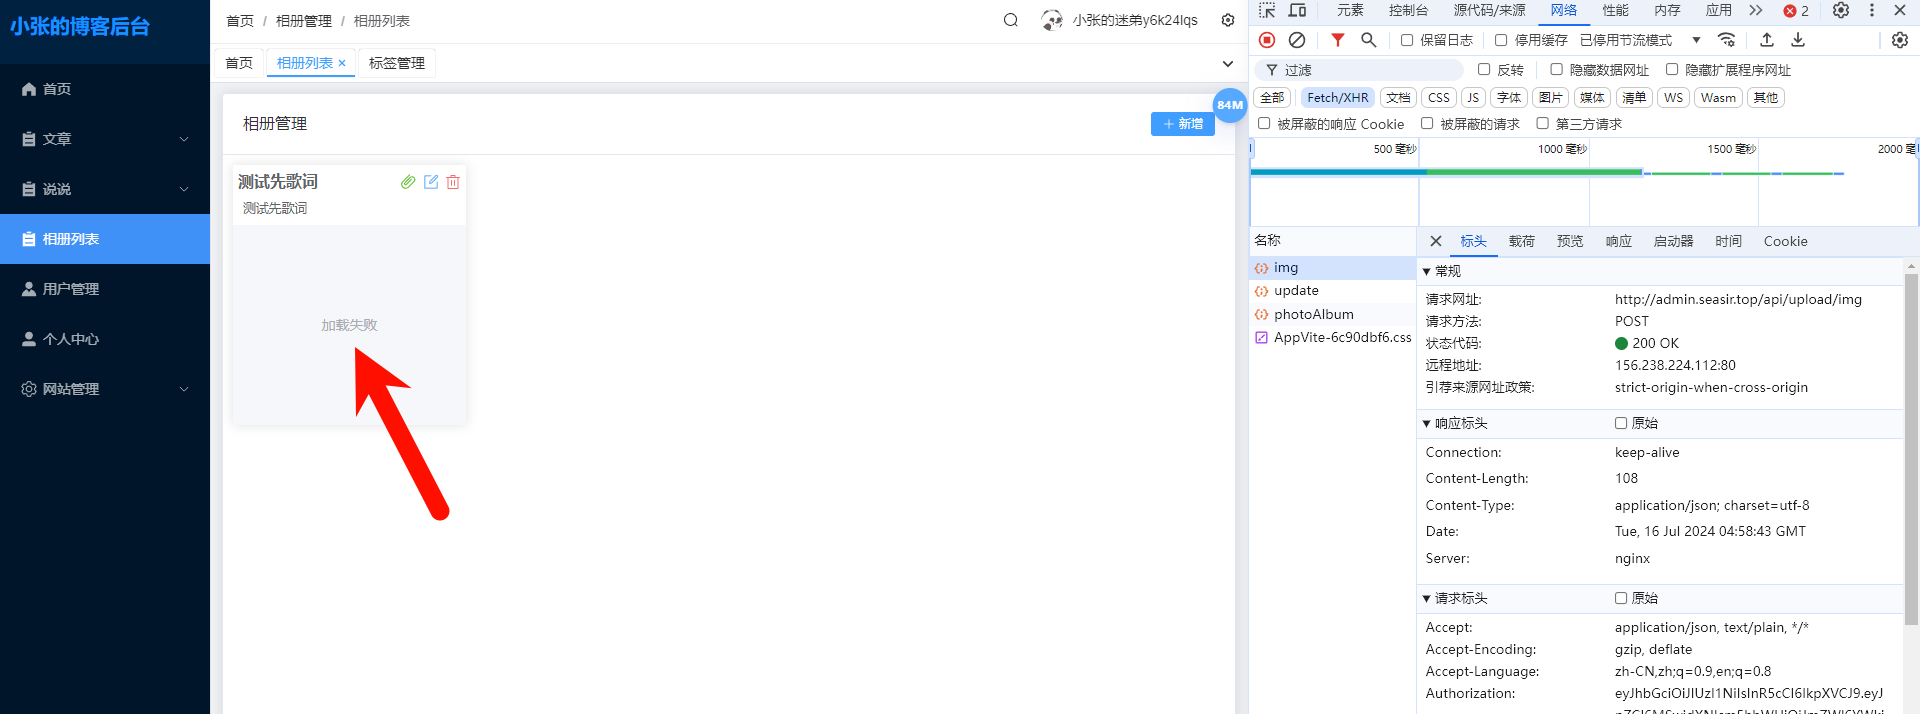Filter requests by 全部
This screenshot has width=1920, height=714.
pos(1272,97)
